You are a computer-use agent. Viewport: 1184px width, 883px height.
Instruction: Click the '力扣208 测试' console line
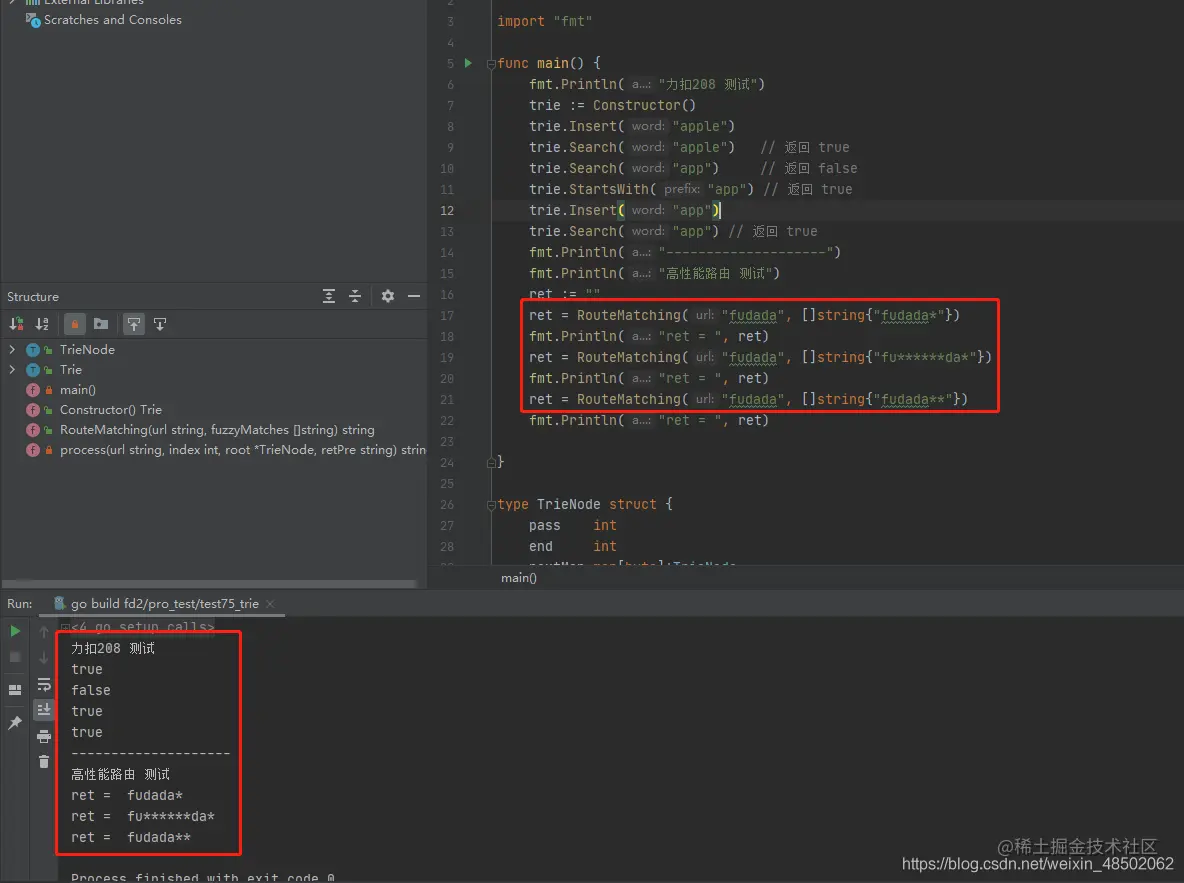[113, 648]
